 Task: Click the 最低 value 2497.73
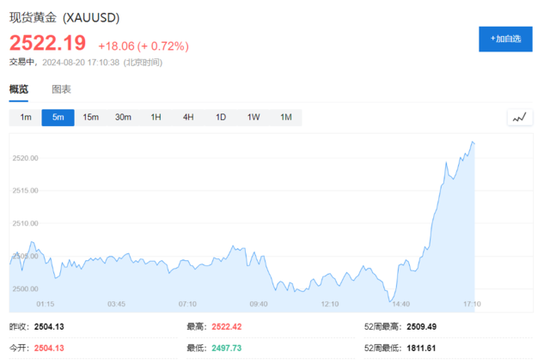(x=227, y=348)
